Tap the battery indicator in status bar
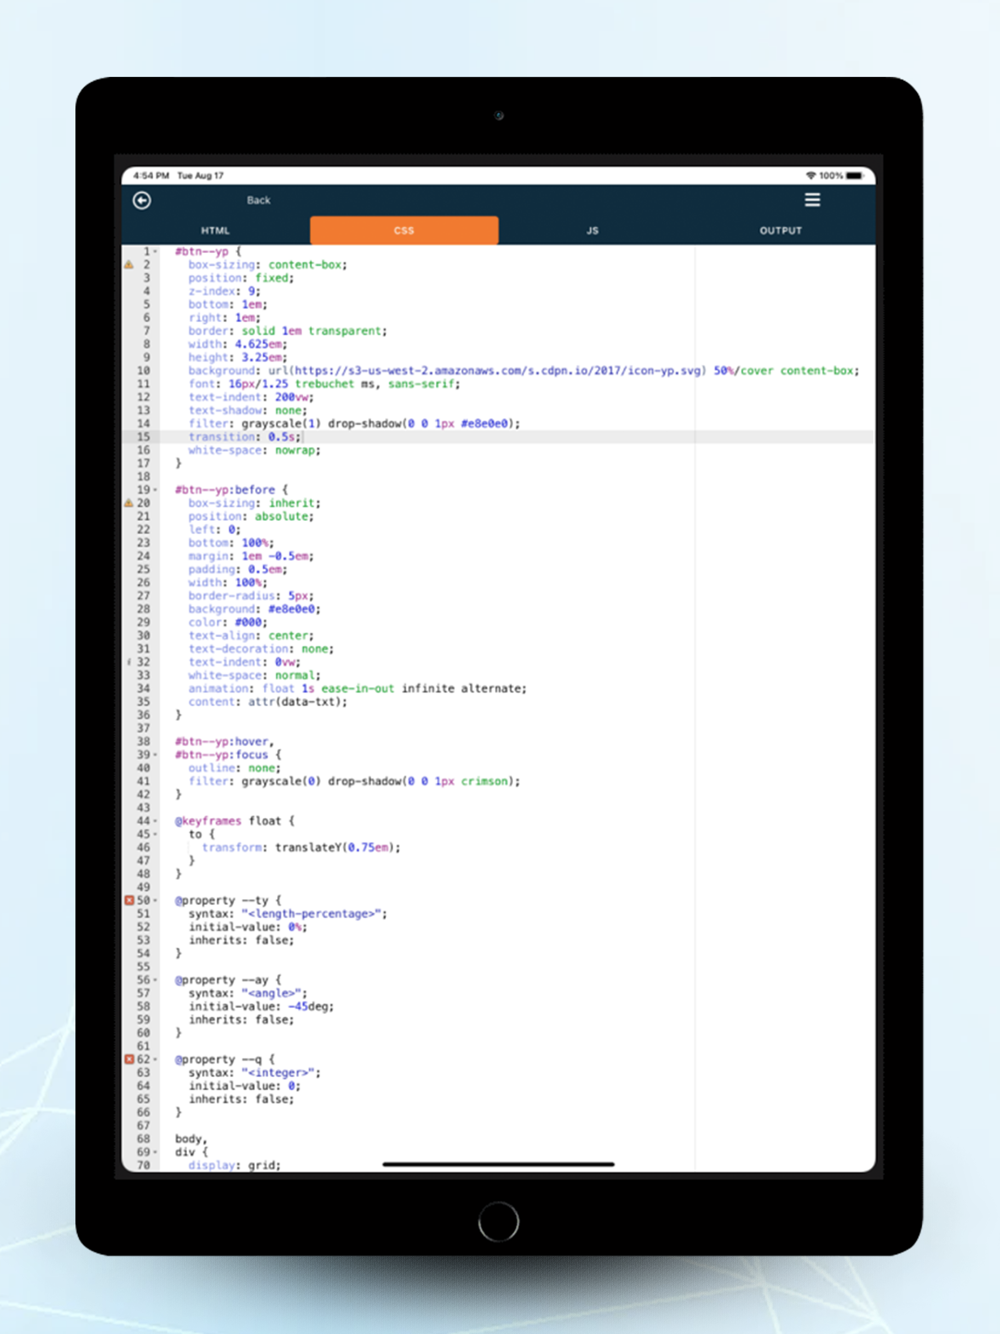This screenshot has width=1000, height=1334. pyautogui.click(x=854, y=175)
